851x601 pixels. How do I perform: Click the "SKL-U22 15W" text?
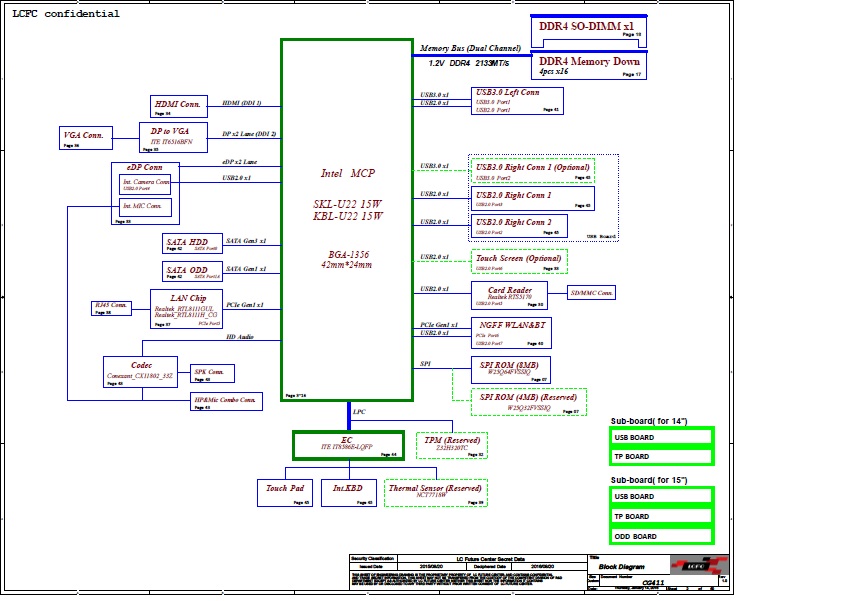pos(347,204)
